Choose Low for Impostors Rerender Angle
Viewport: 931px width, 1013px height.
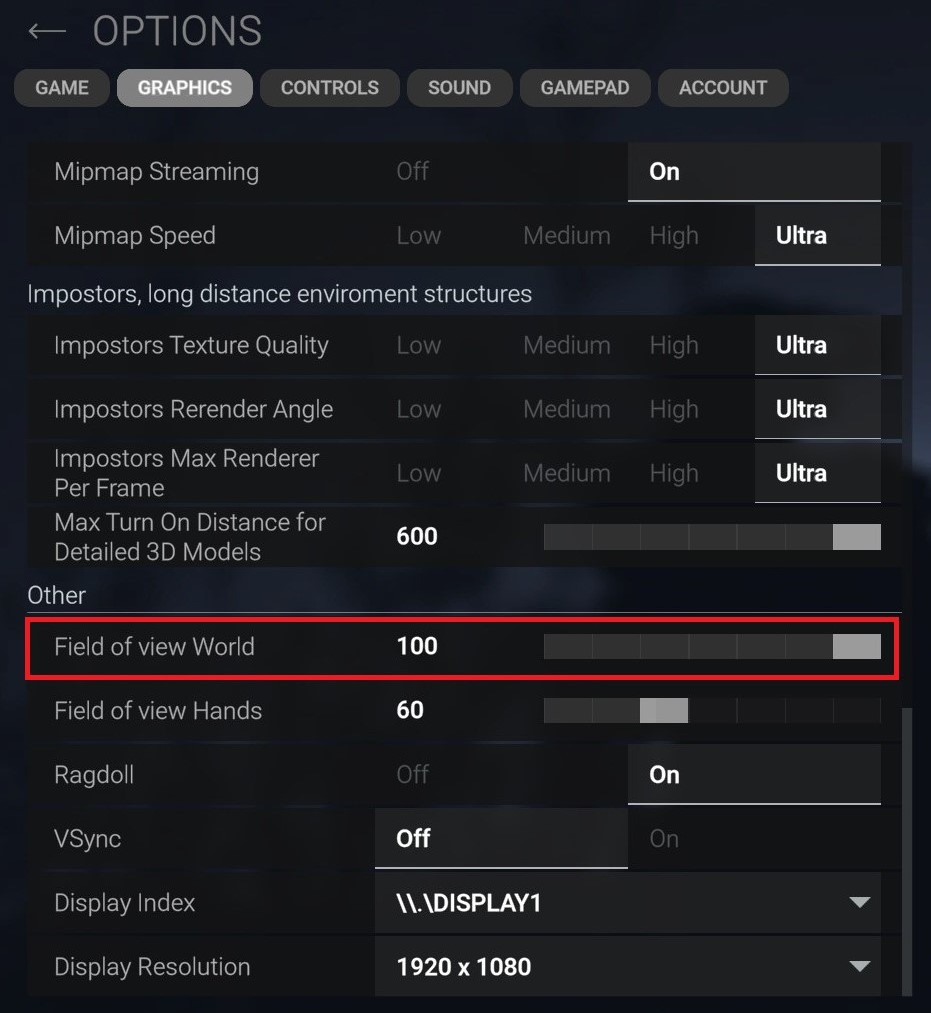coord(418,409)
